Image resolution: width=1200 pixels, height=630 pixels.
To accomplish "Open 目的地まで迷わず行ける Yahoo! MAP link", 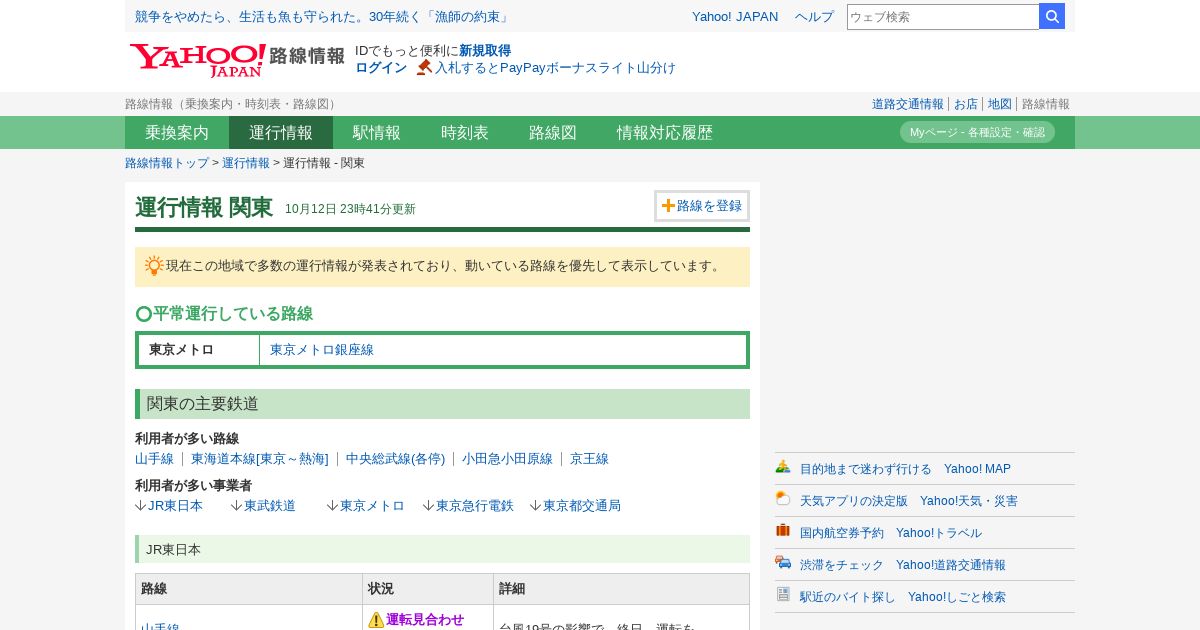I will click(905, 469).
